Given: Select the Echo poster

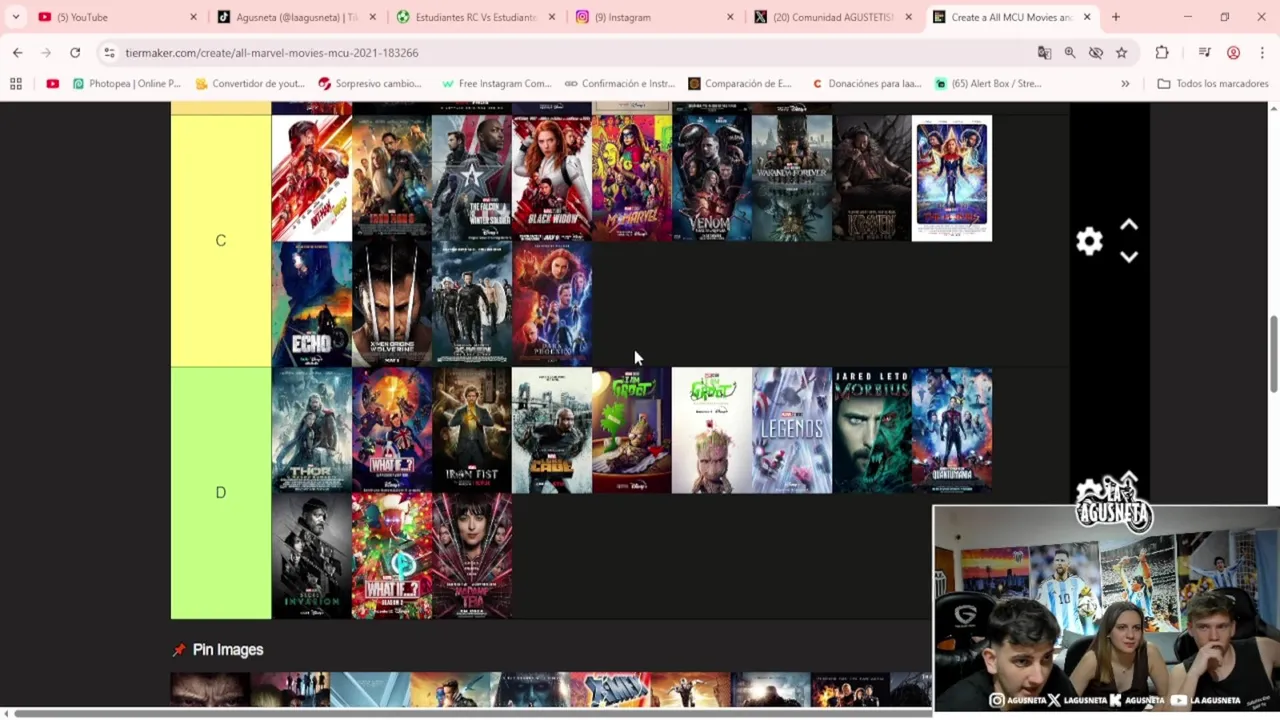Looking at the screenshot, I should point(311,304).
